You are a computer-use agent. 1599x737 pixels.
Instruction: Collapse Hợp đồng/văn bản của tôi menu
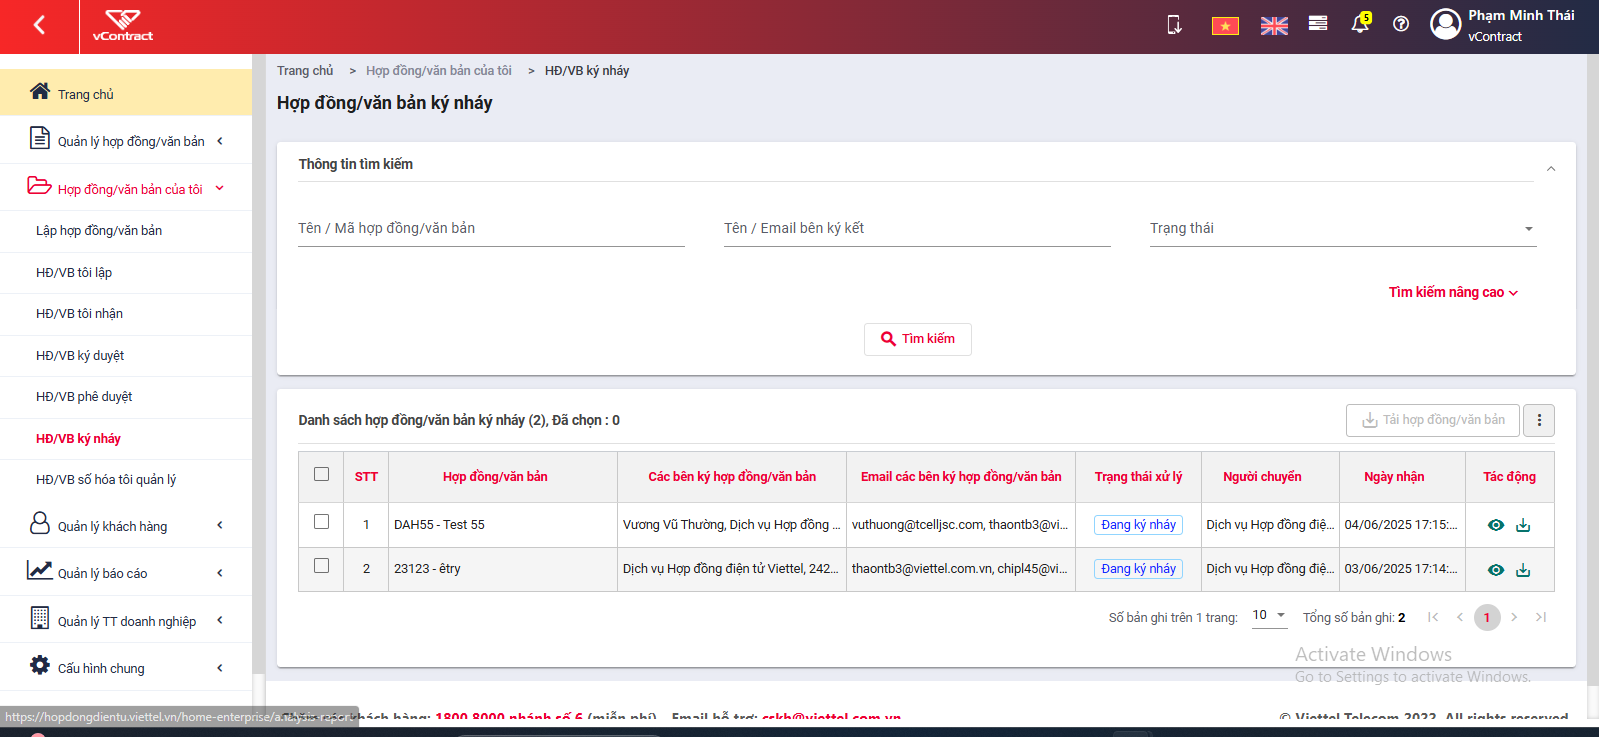pos(126,188)
